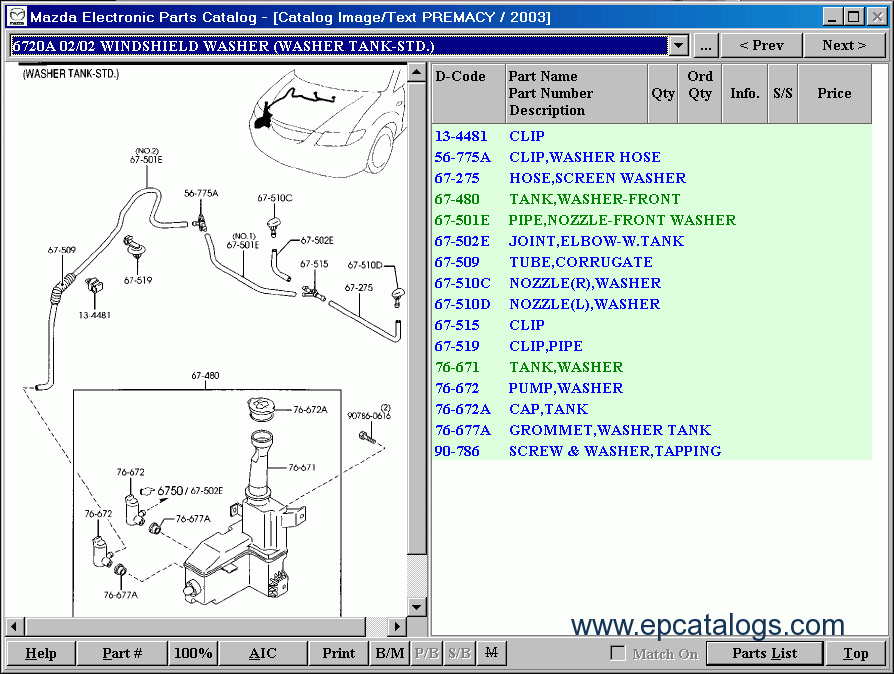The height and width of the screenshot is (674, 894).
Task: Click the Qty column header
Action: [x=663, y=94]
